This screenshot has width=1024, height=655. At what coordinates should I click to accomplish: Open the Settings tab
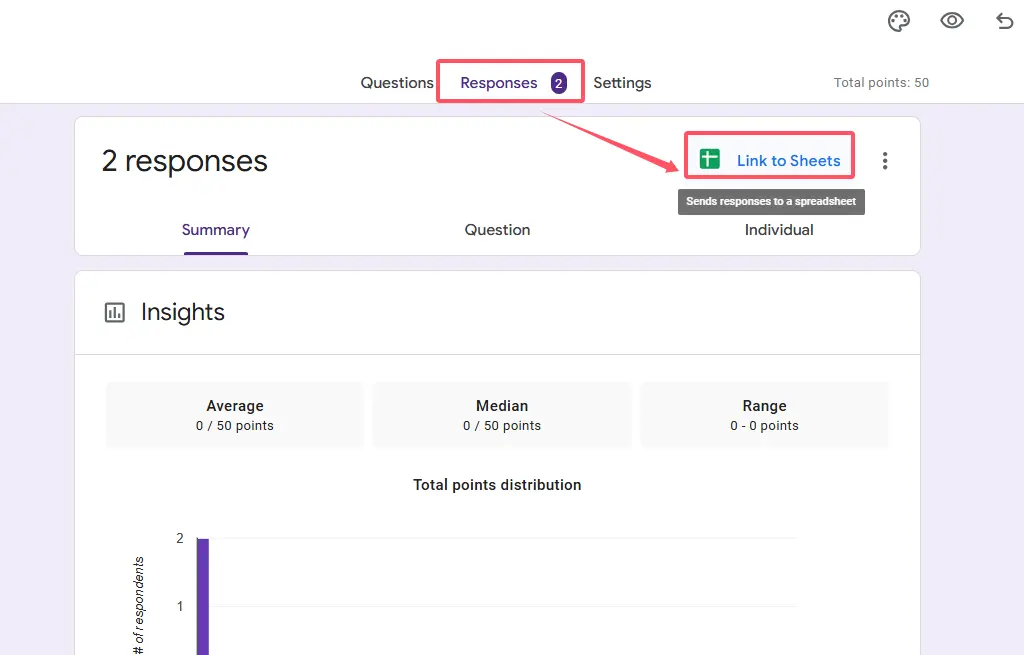click(622, 83)
